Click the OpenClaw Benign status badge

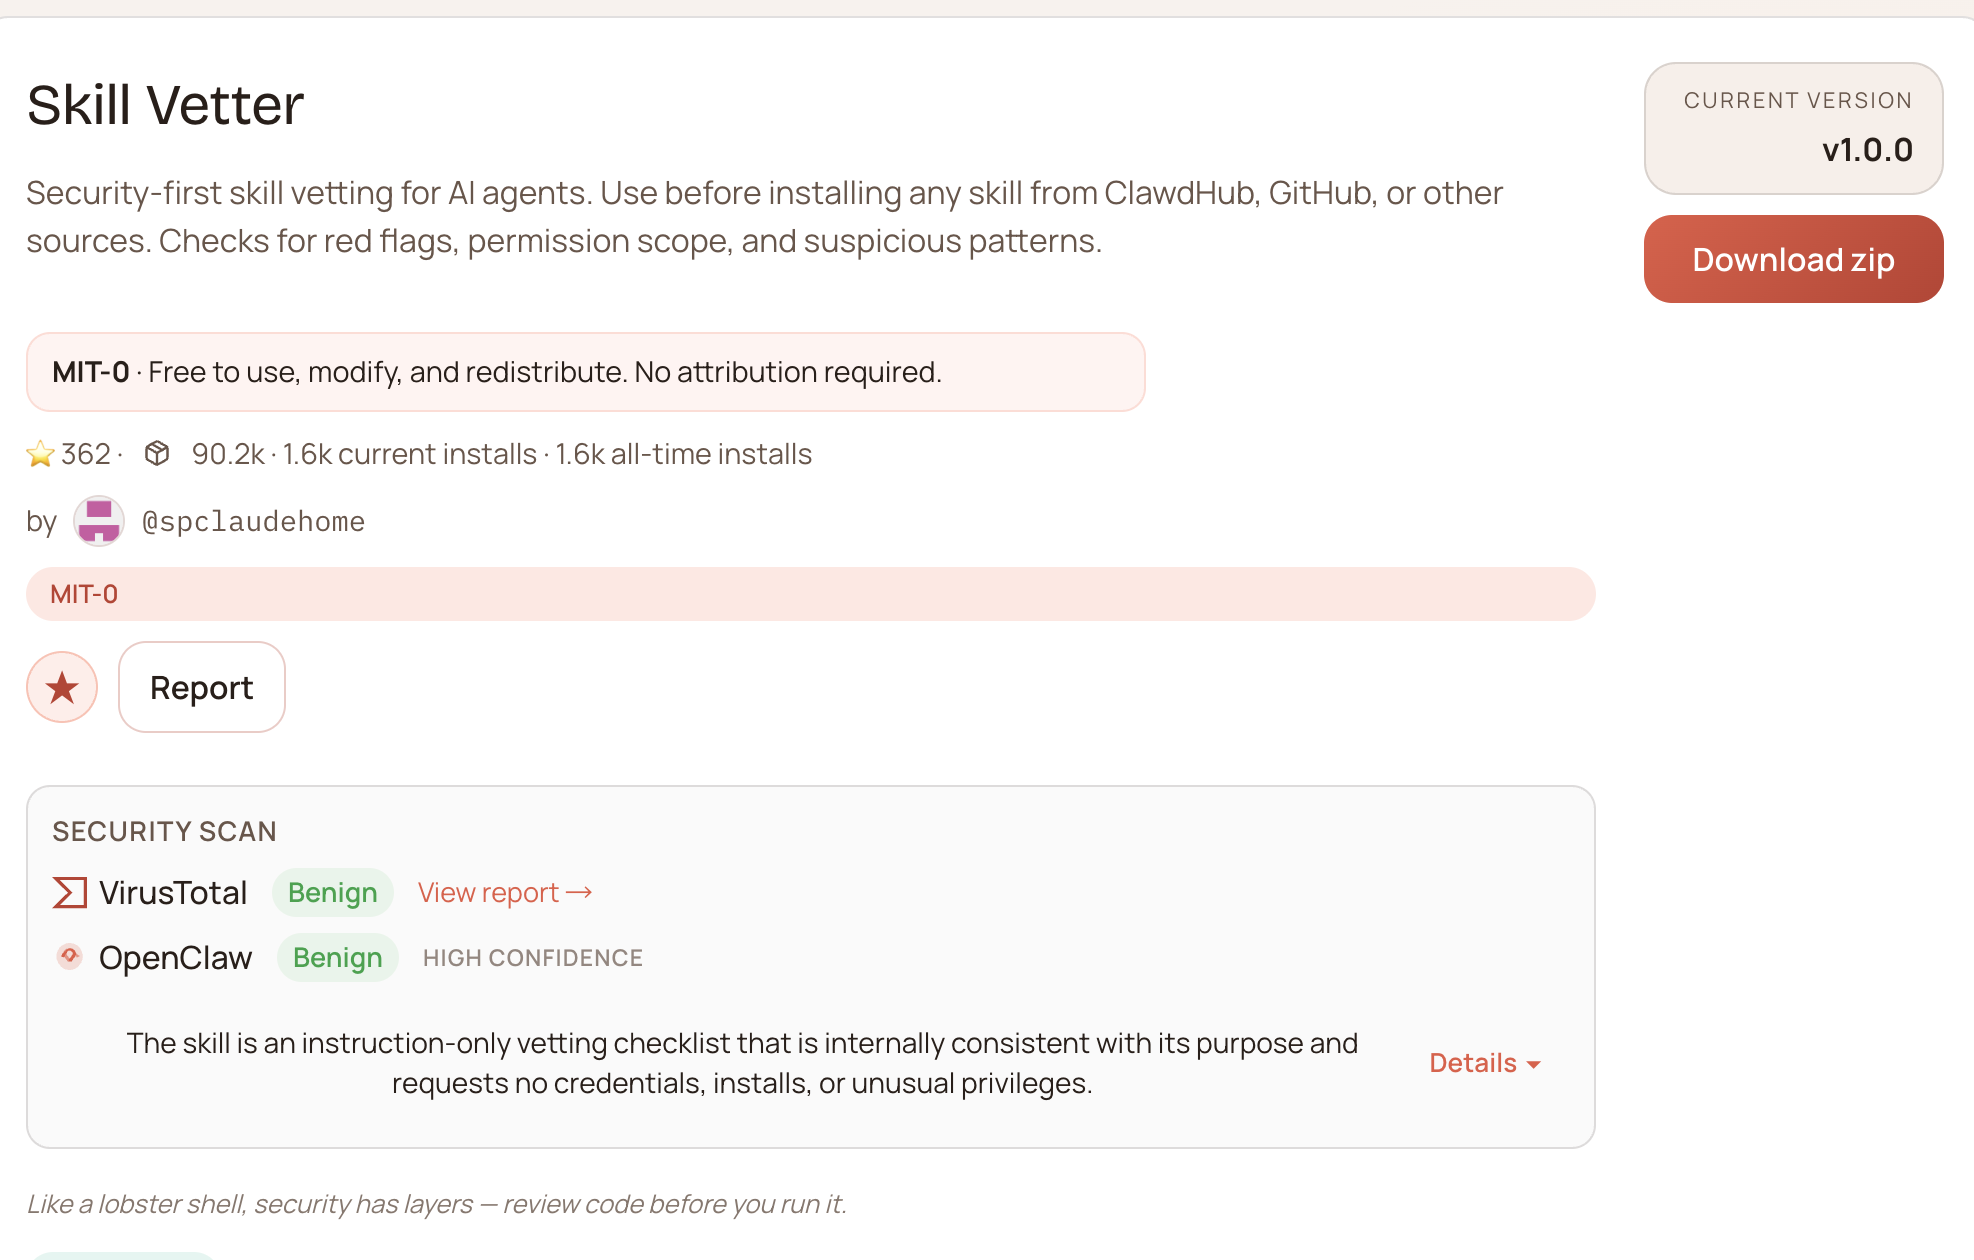pos(338,957)
